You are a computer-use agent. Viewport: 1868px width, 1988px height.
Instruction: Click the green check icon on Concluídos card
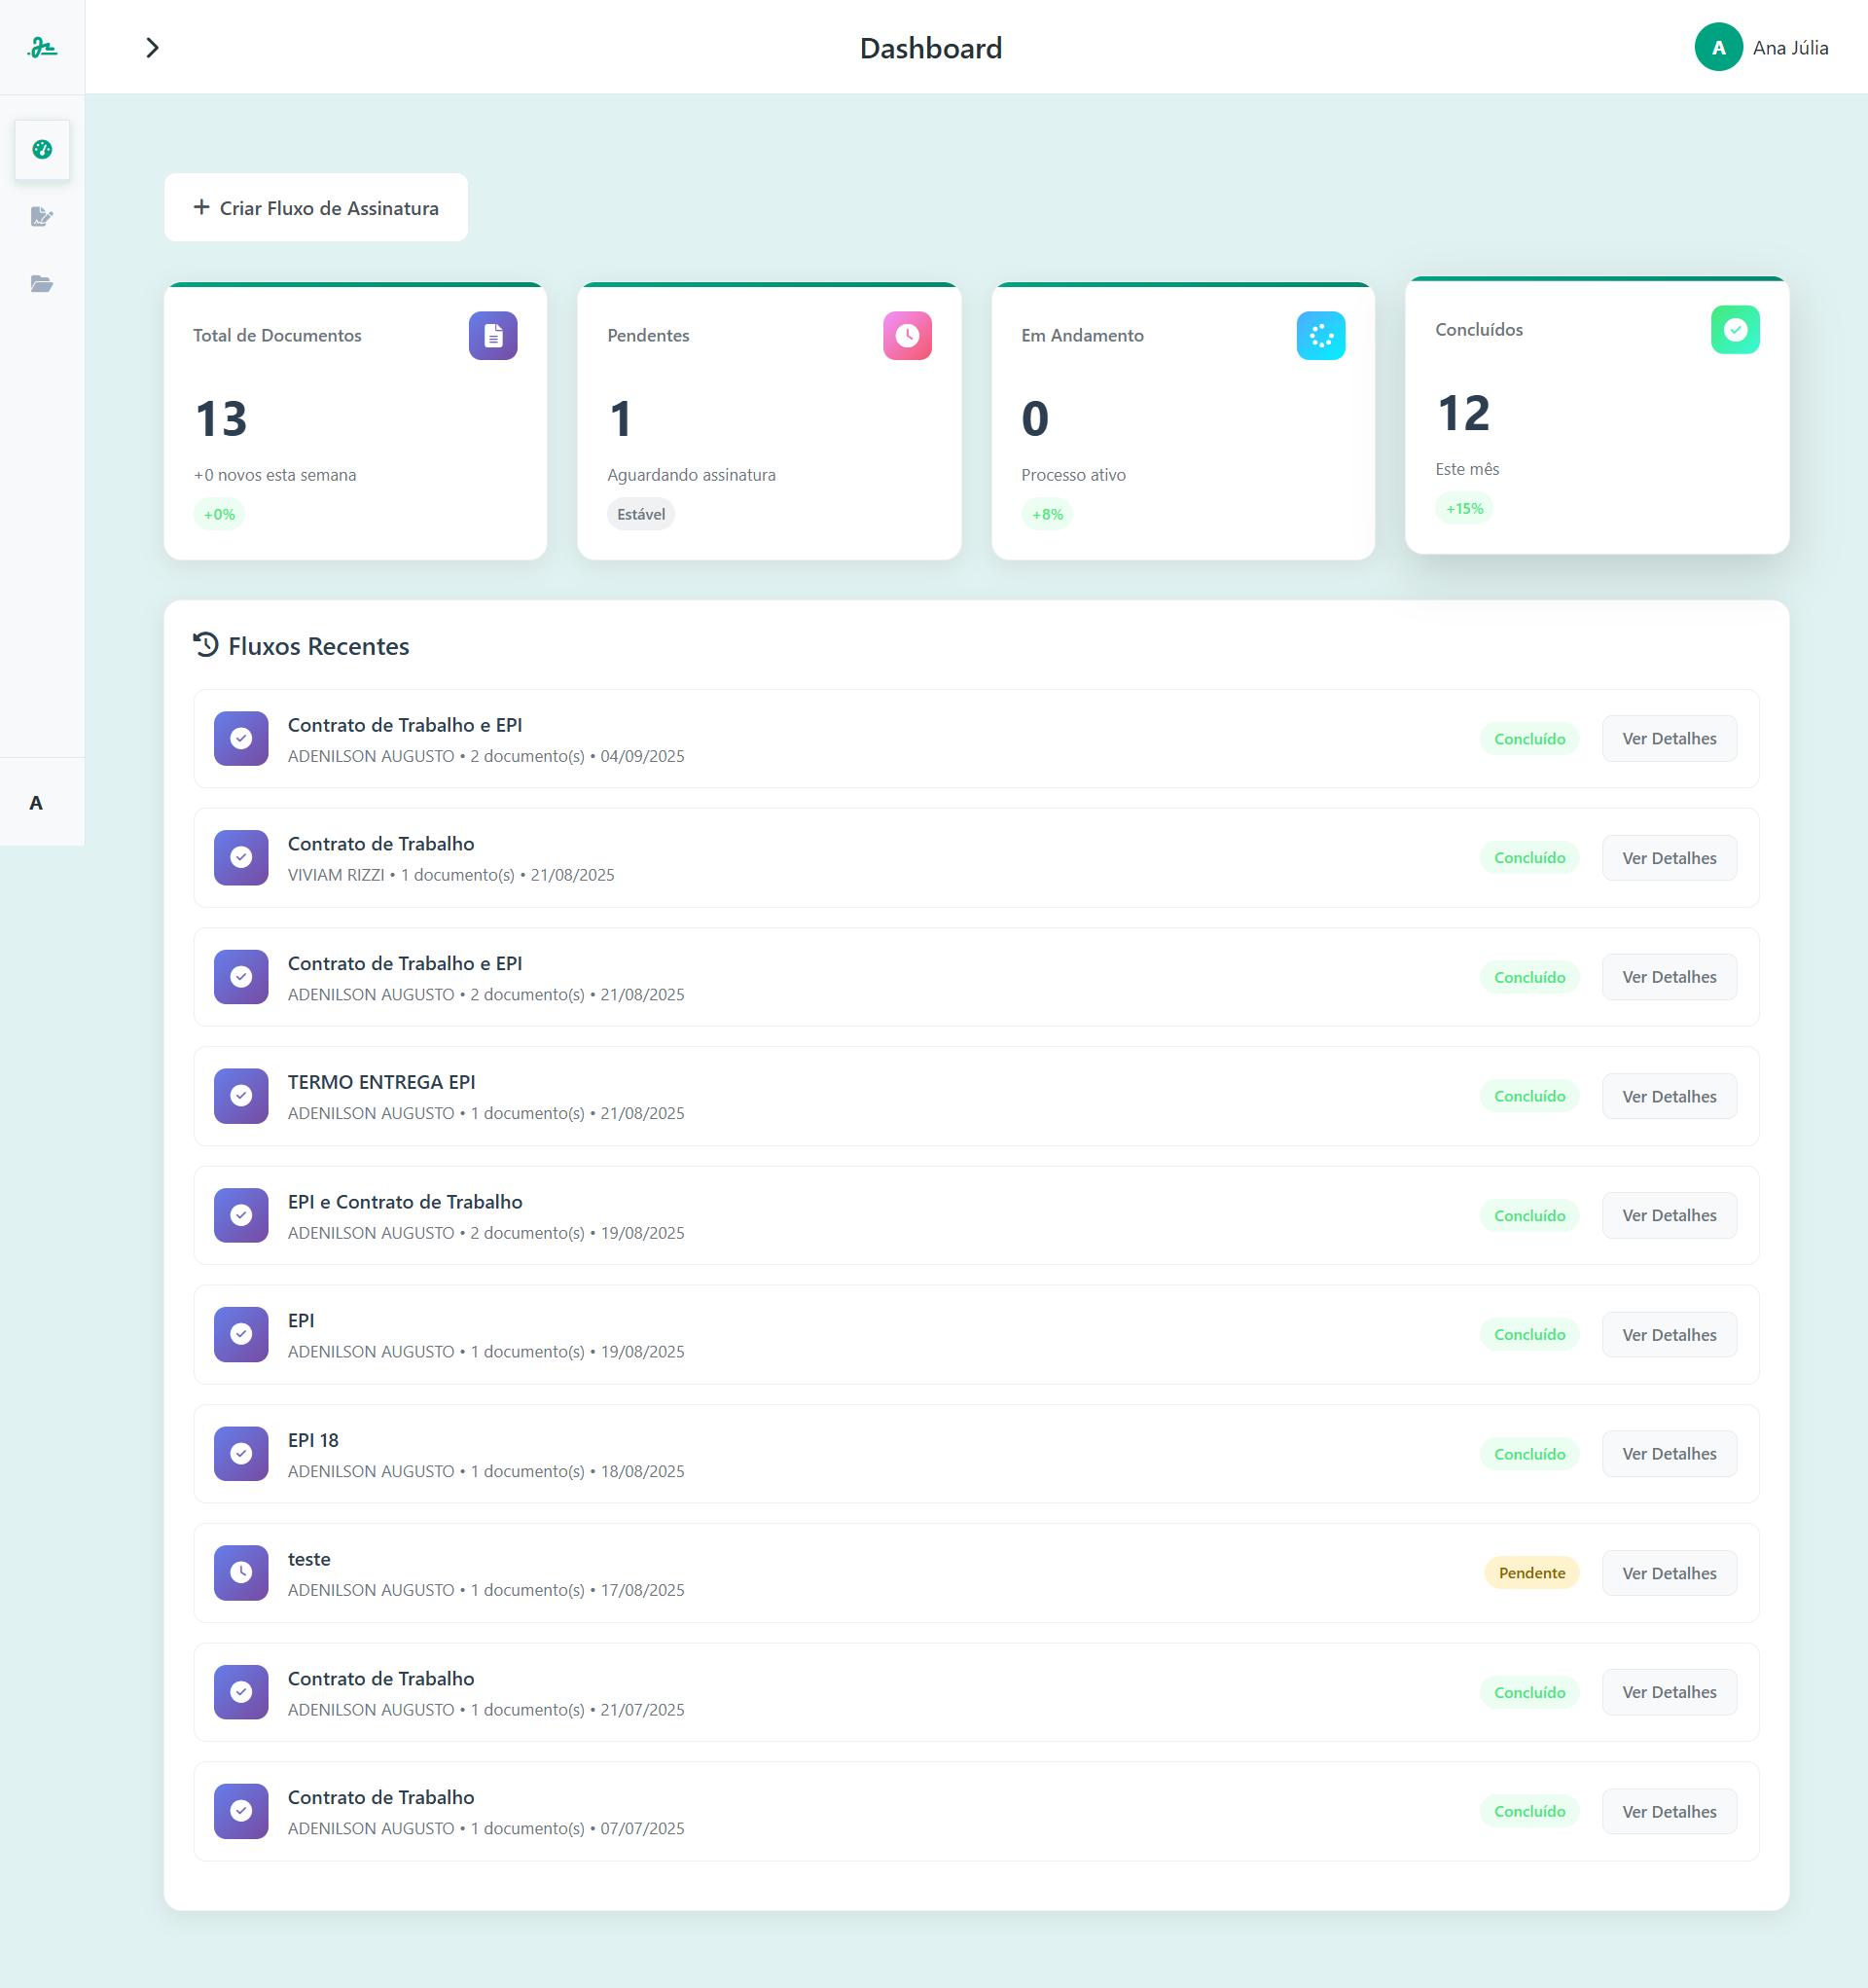click(1734, 330)
